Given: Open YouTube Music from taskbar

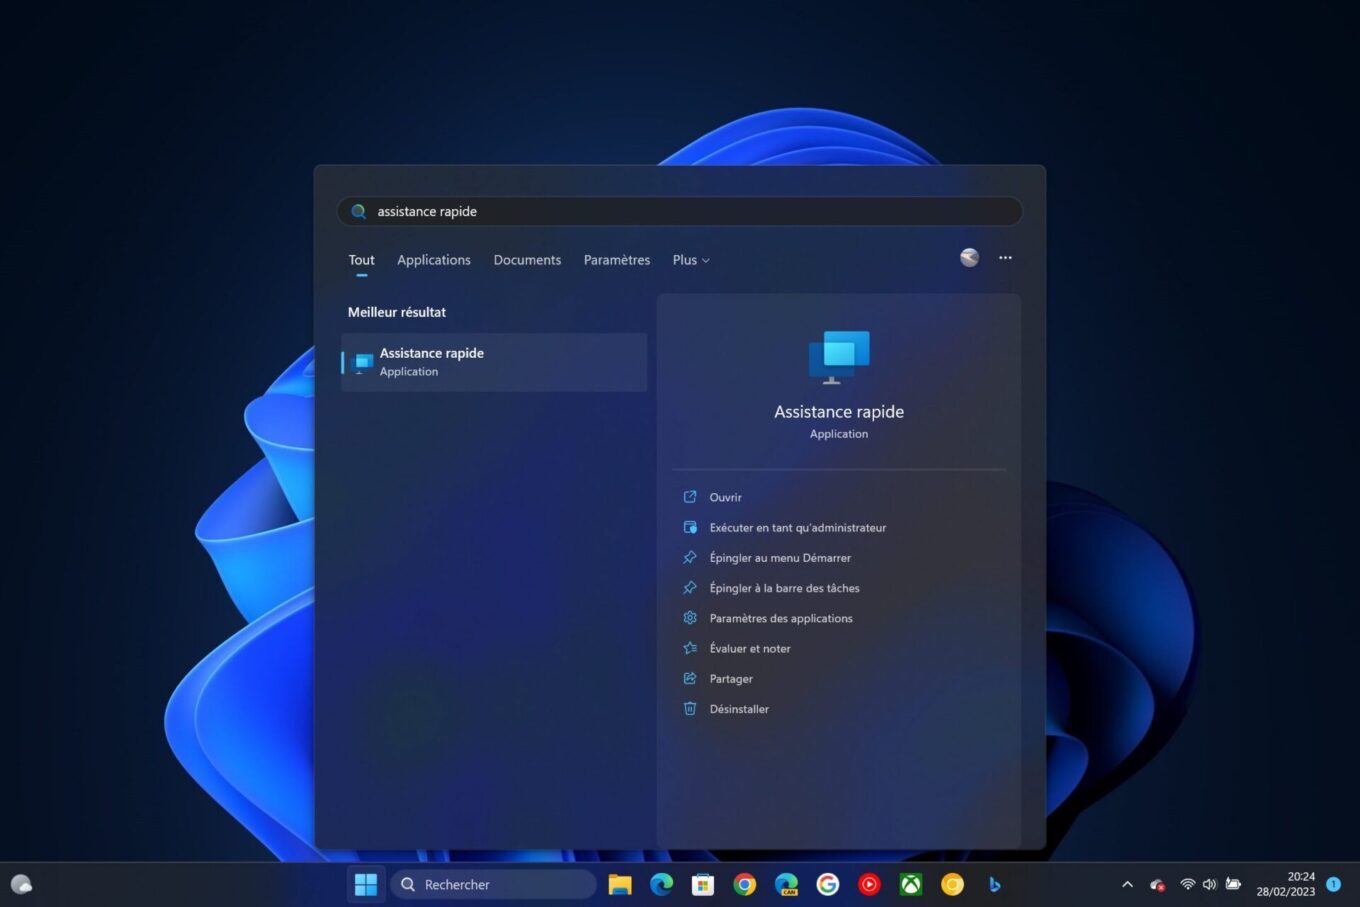Looking at the screenshot, I should [x=869, y=885].
